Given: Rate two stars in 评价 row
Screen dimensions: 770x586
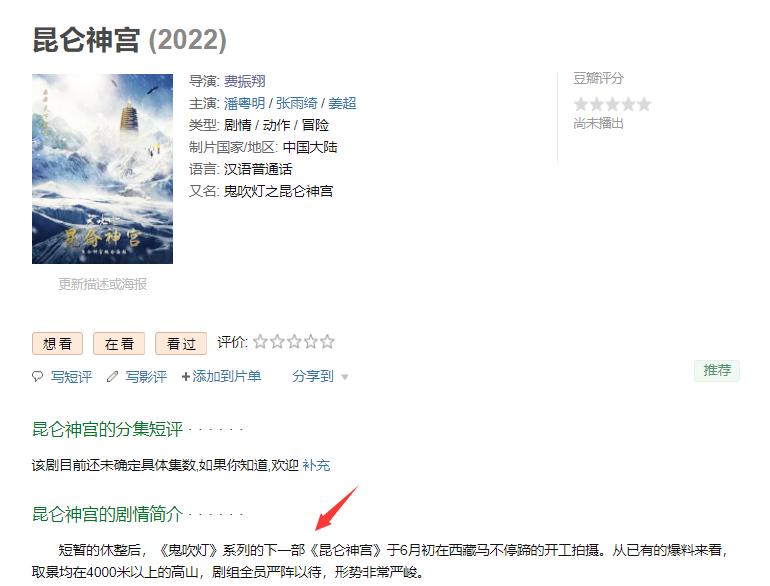Looking at the screenshot, I should click(x=277, y=341).
